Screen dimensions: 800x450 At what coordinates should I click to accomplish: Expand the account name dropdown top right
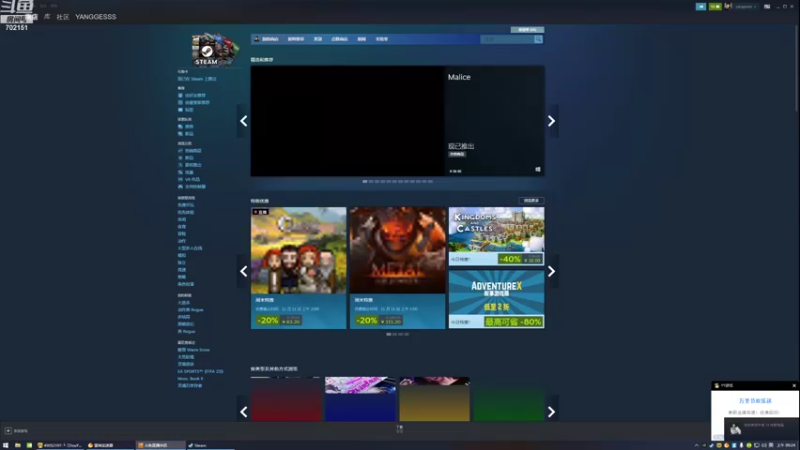[745, 7]
